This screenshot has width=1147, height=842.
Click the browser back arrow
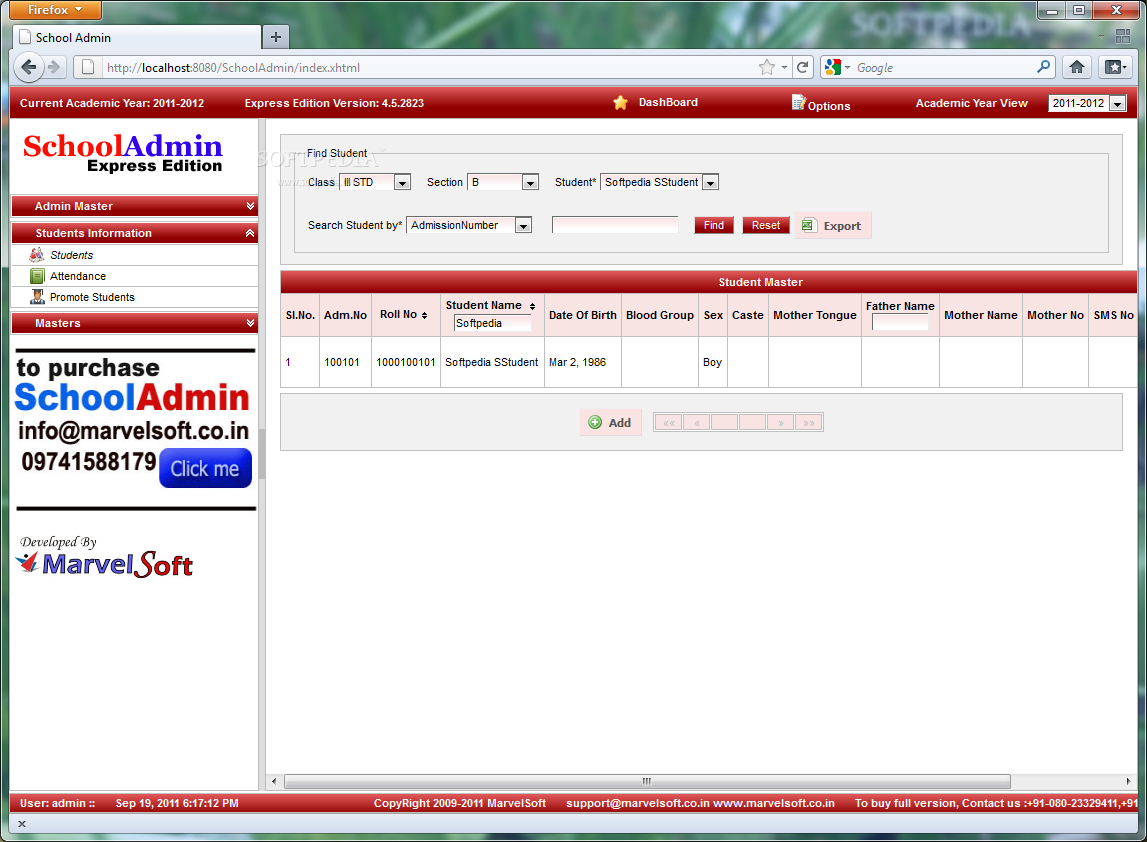click(x=29, y=67)
